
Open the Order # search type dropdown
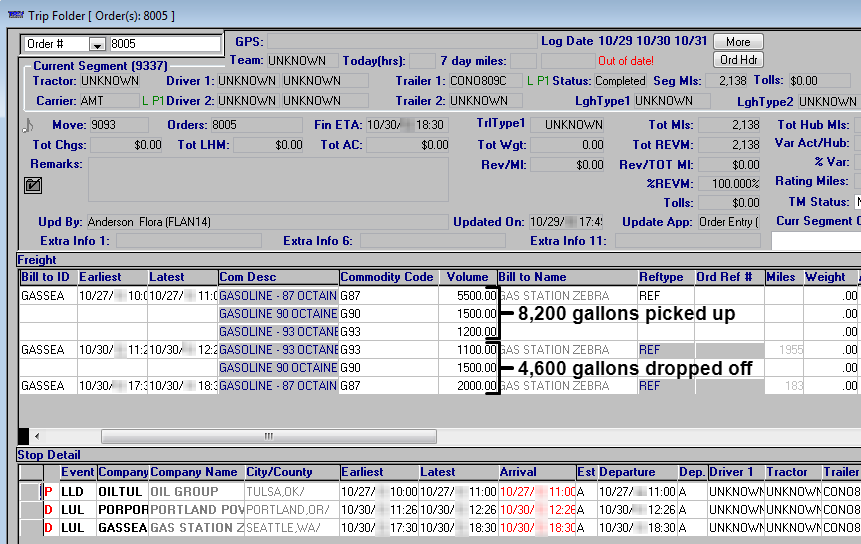(97, 45)
